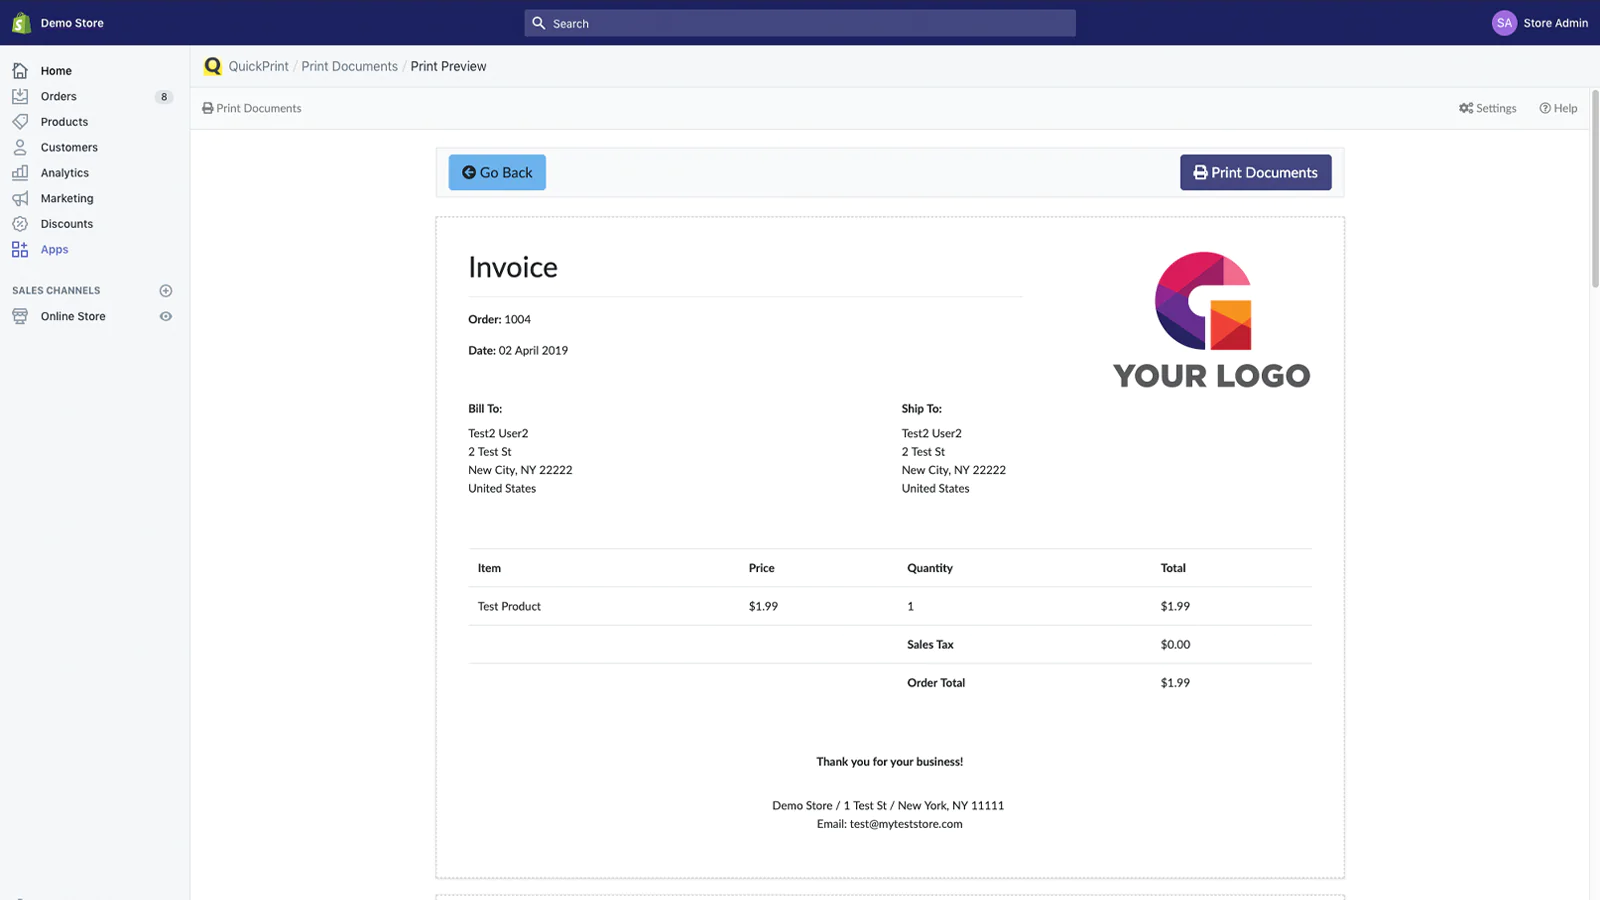Open Home from the sidebar
The image size is (1600, 900).
pos(56,71)
